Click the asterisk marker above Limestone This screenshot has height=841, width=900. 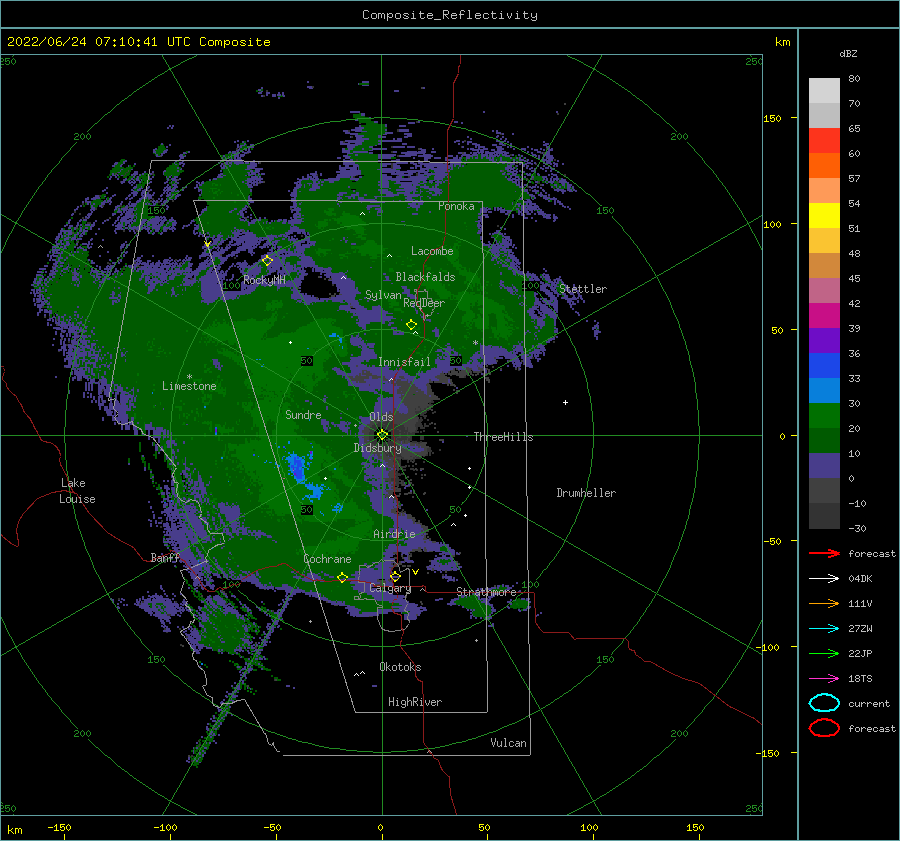coord(189,377)
